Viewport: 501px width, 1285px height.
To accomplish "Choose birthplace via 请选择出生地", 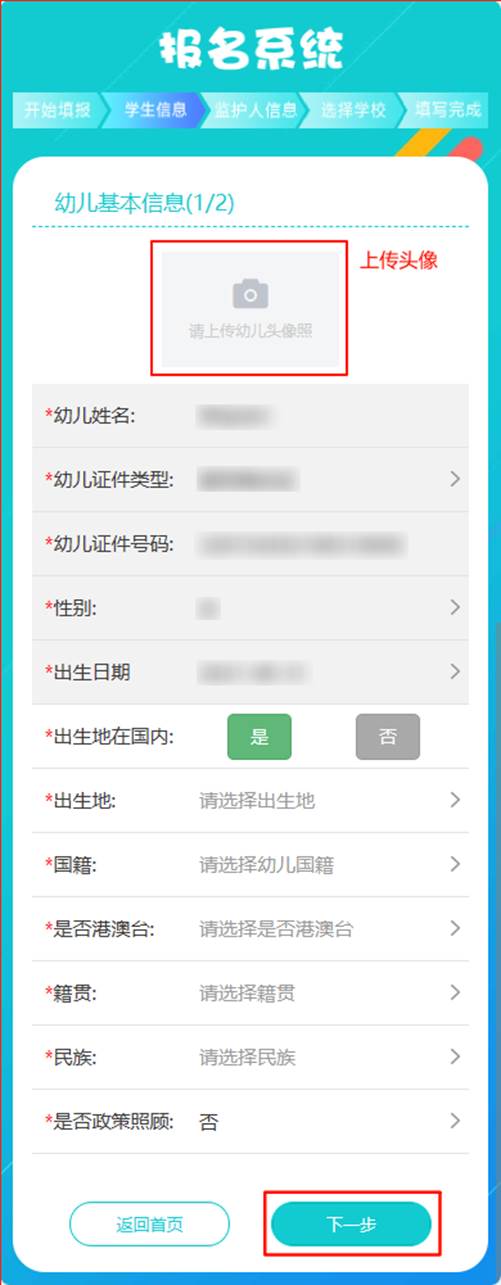I will [257, 801].
